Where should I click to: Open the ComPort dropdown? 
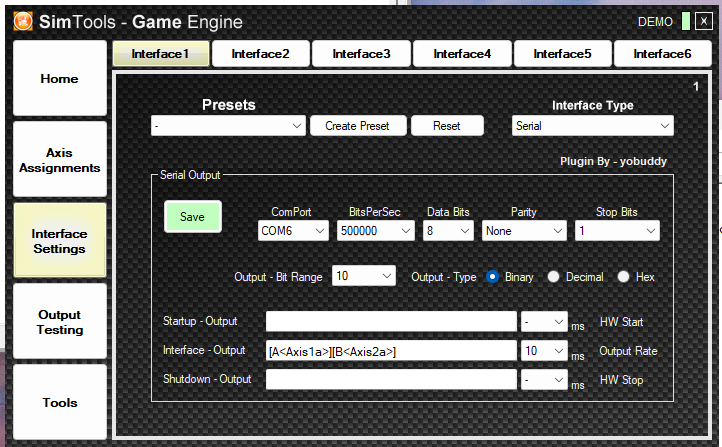point(292,231)
